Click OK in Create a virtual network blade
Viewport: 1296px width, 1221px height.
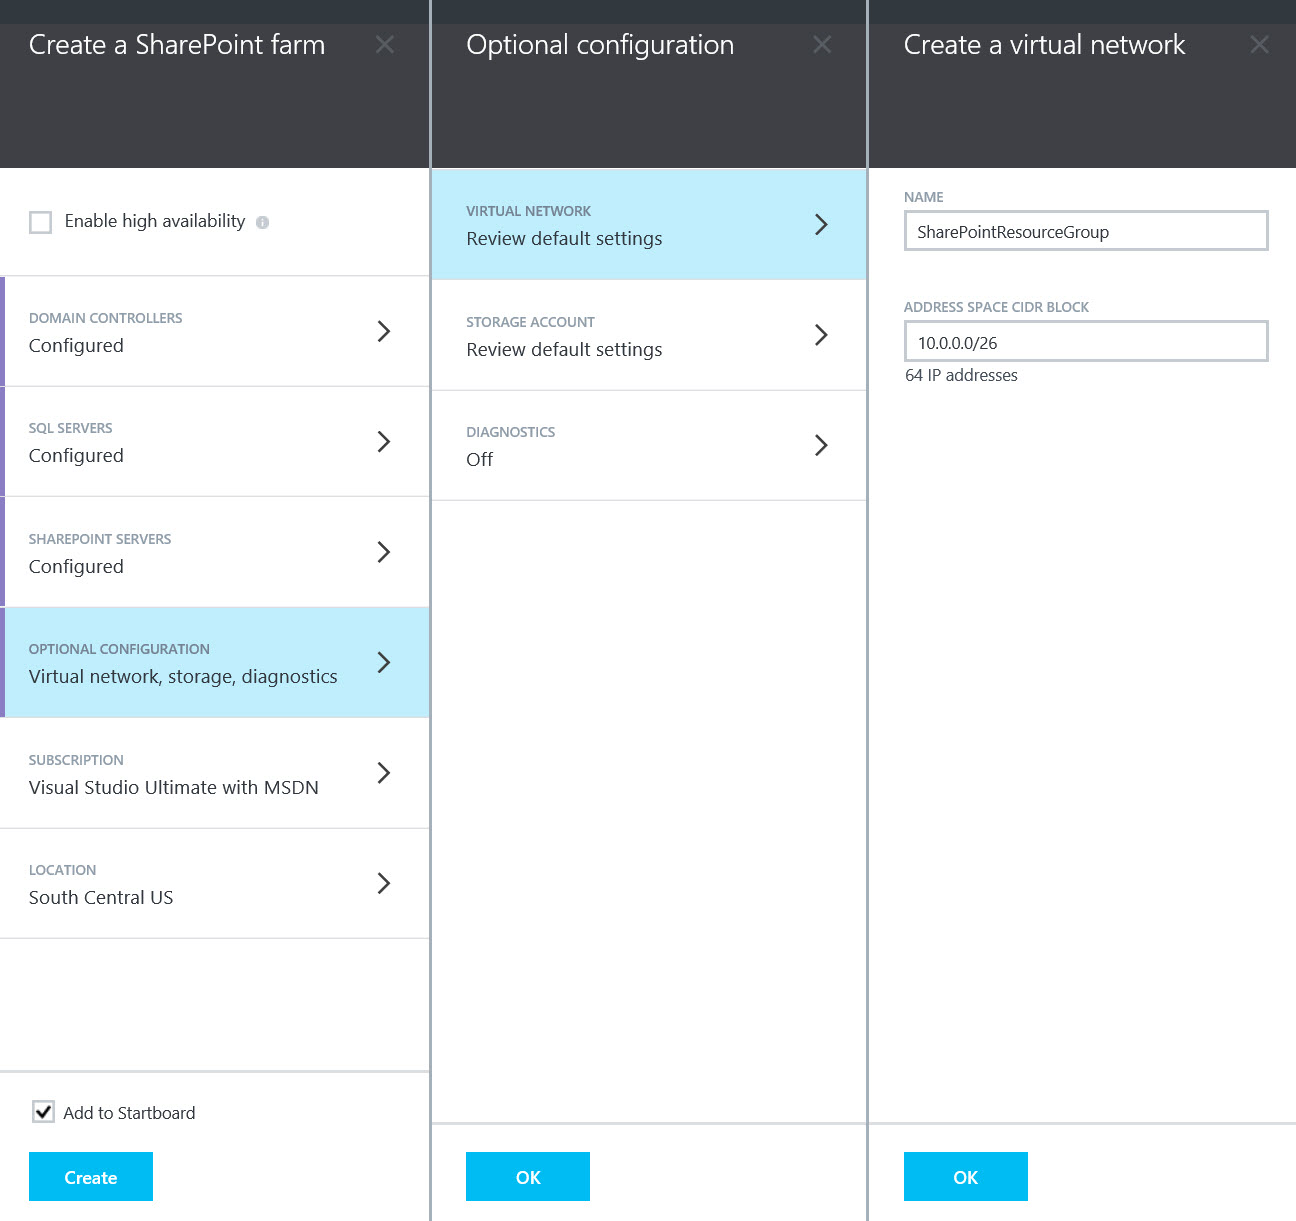[x=966, y=1177]
